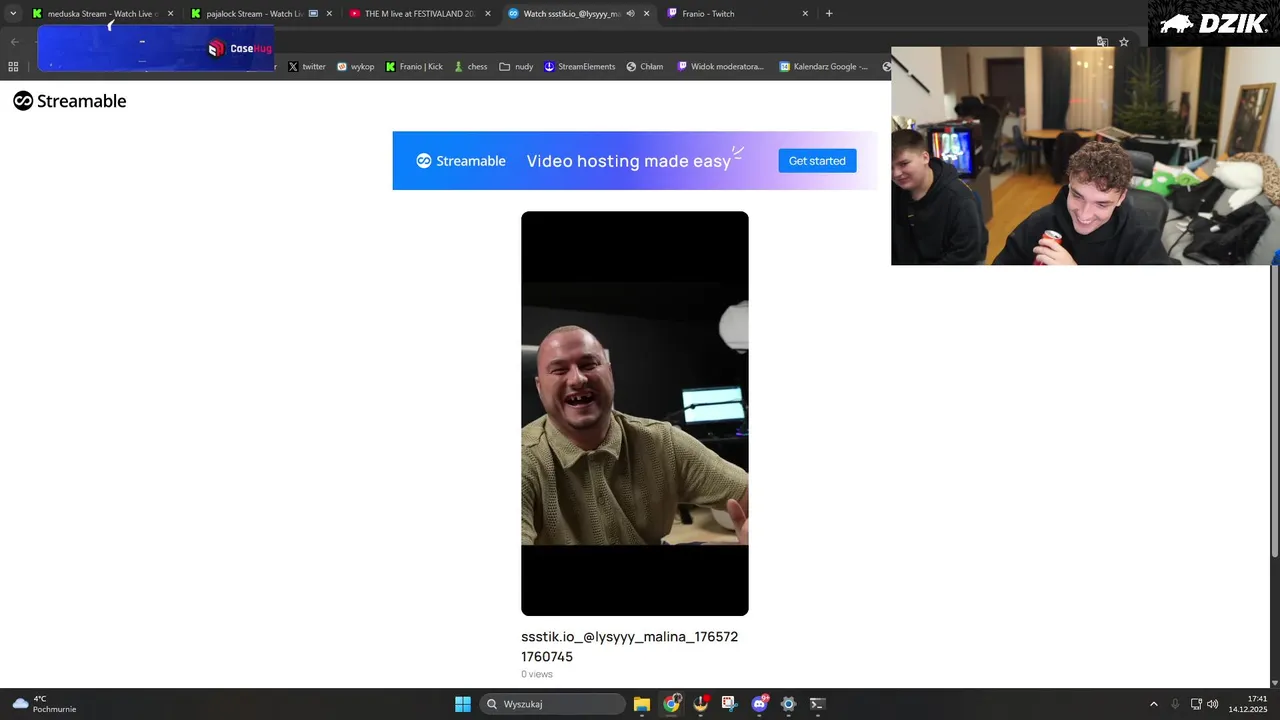The width and height of the screenshot is (1280, 720).
Task: Close the meduska Stream tab
Action: click(x=170, y=14)
